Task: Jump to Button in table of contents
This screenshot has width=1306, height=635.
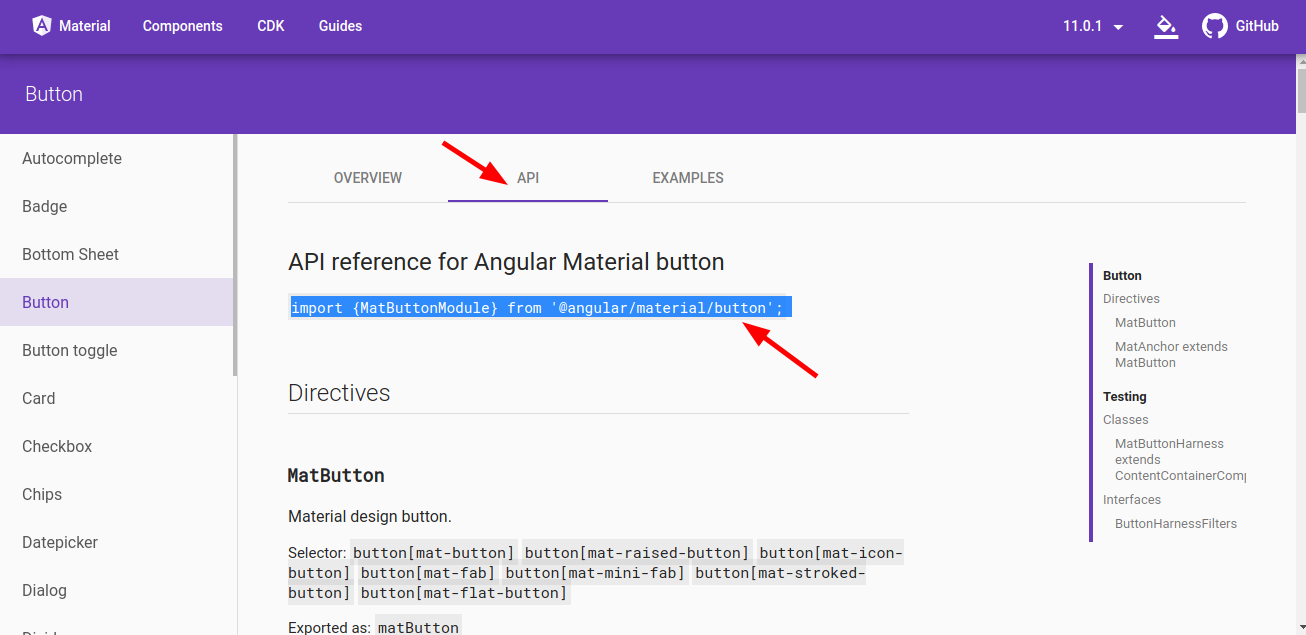Action: pyautogui.click(x=1122, y=276)
